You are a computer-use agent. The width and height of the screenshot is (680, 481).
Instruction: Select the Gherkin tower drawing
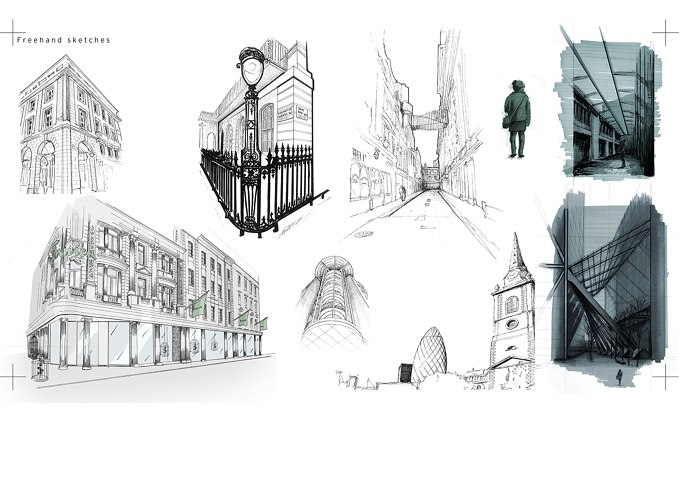[428, 356]
